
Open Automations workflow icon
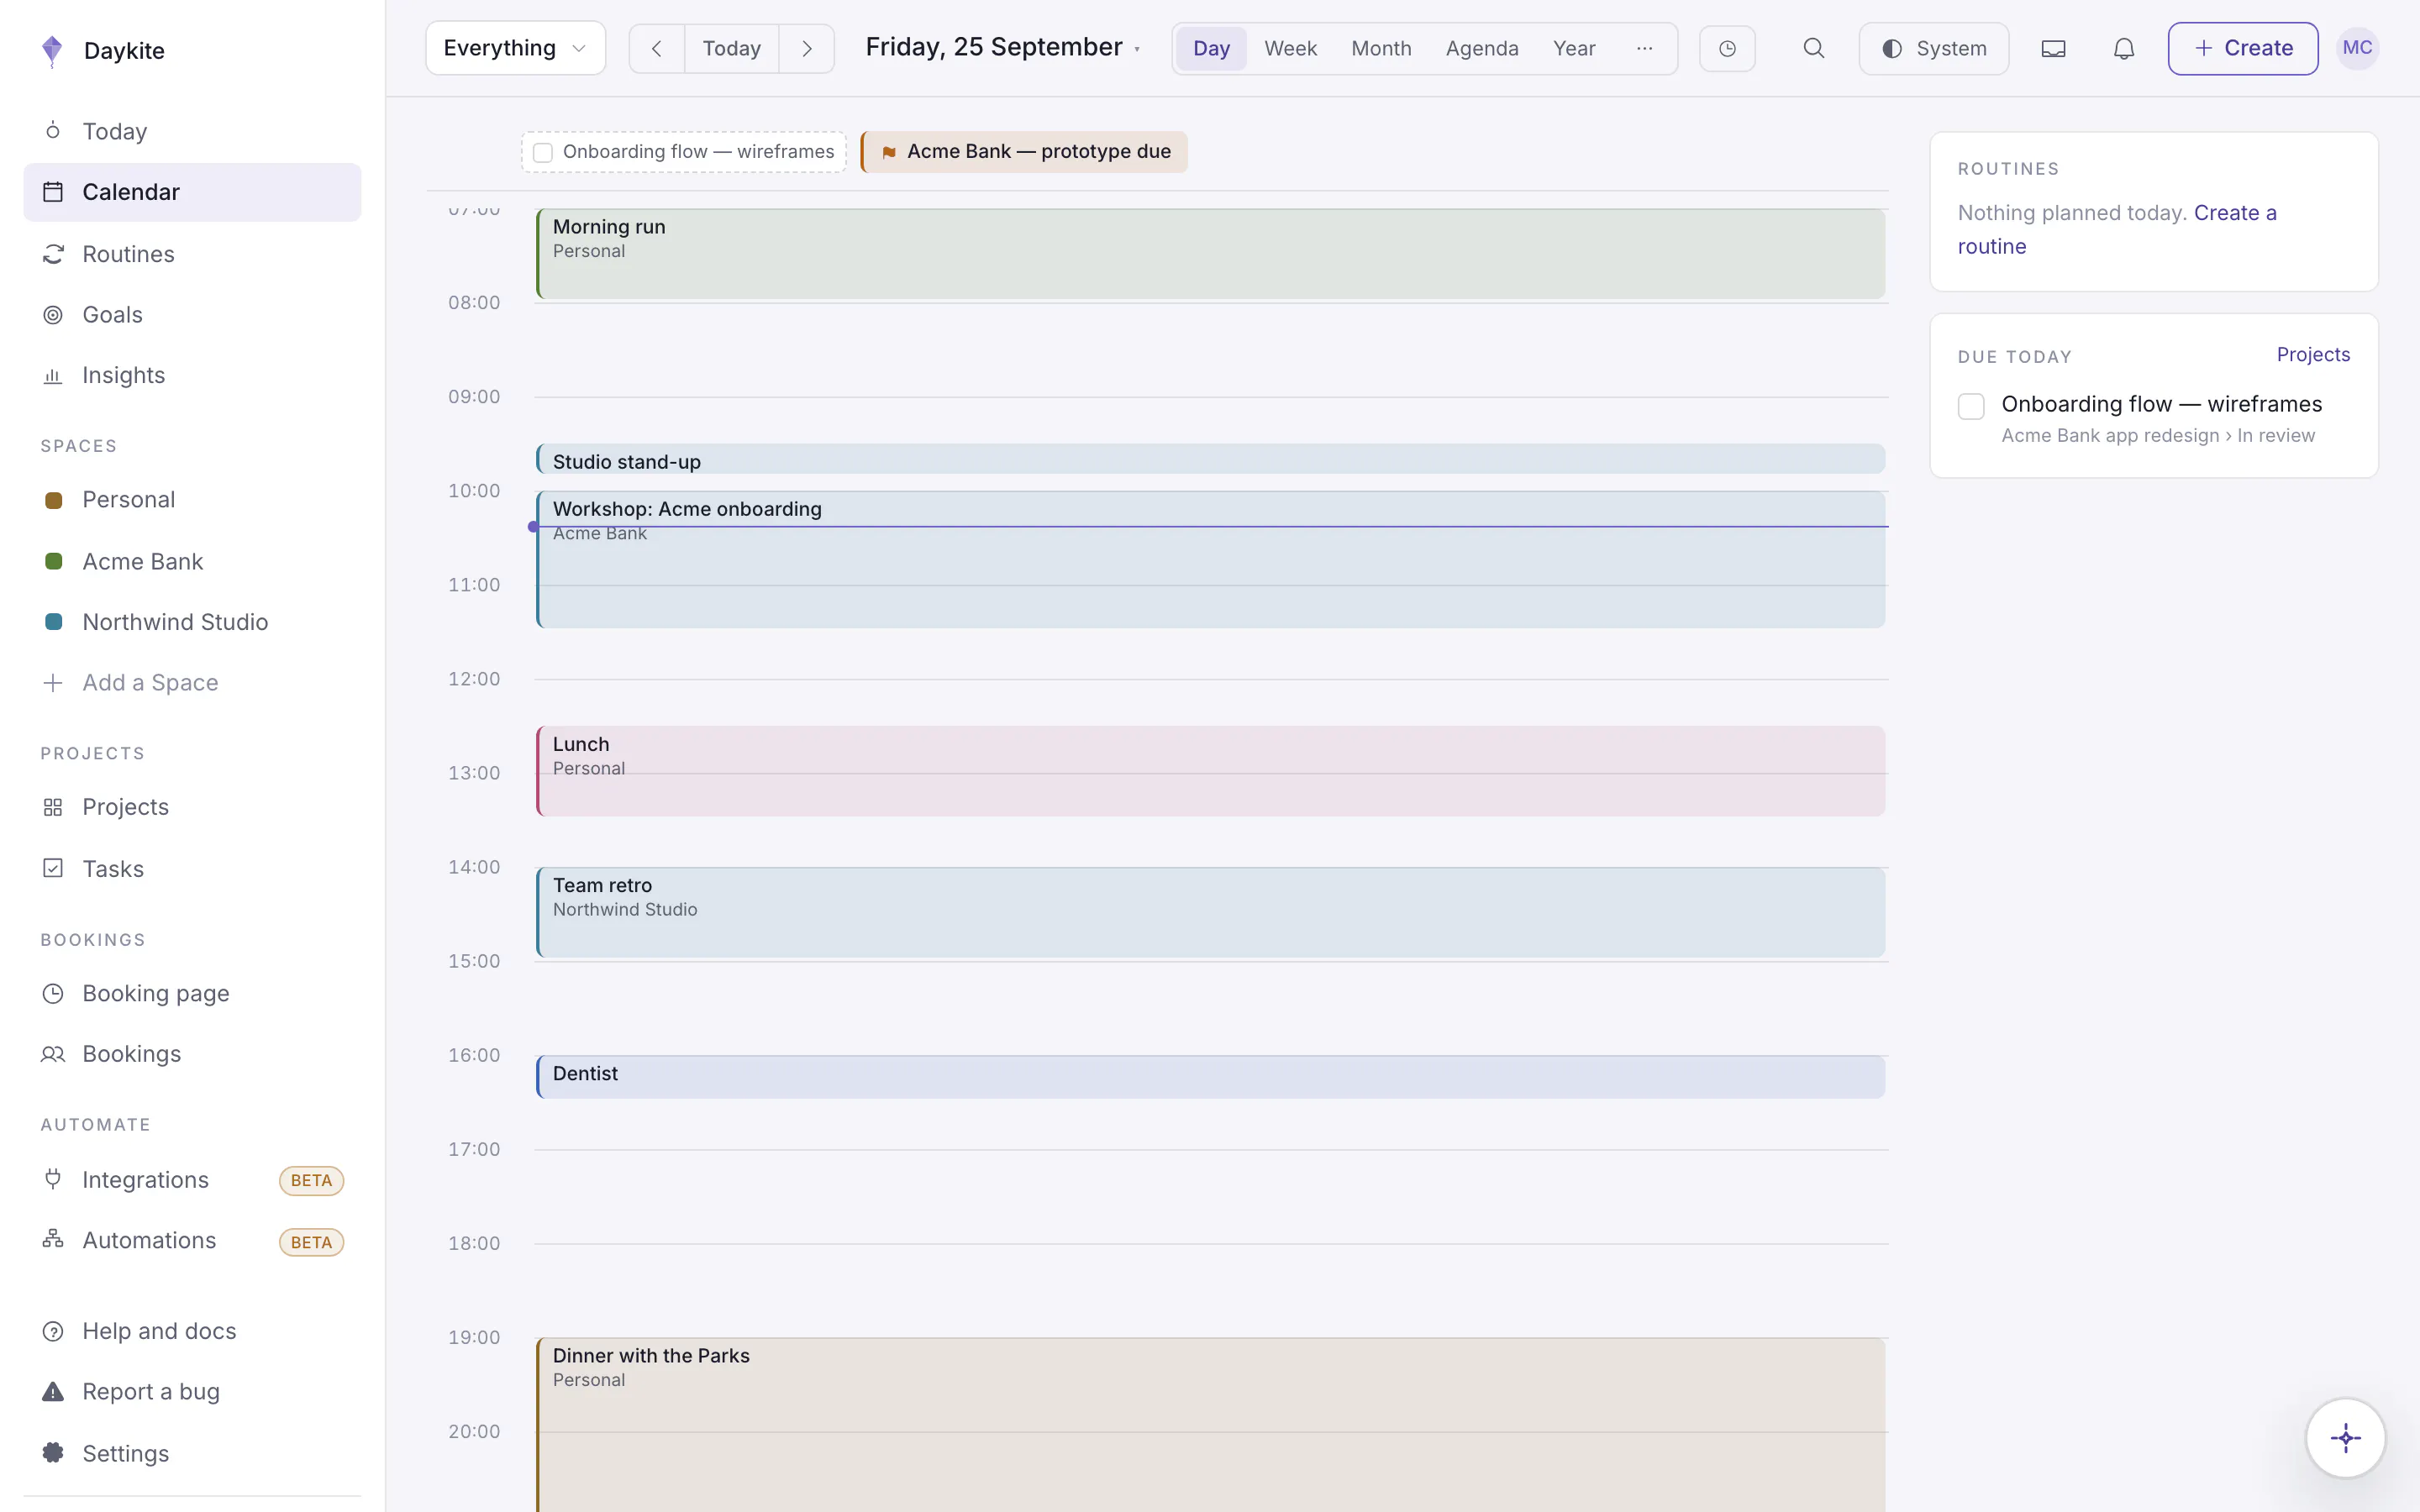point(53,1240)
